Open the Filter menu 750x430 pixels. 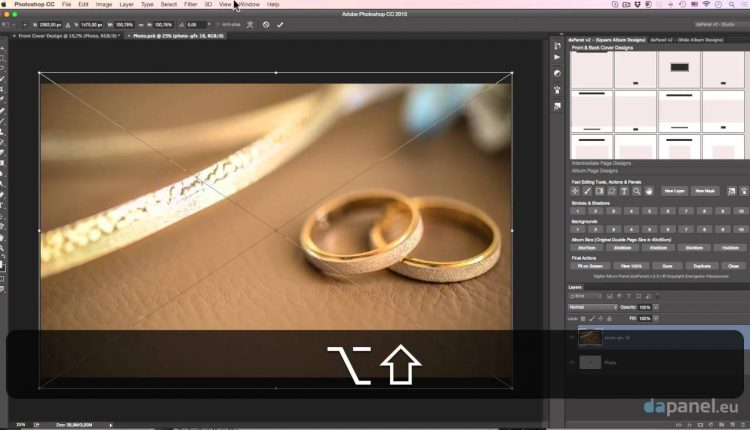190,4
